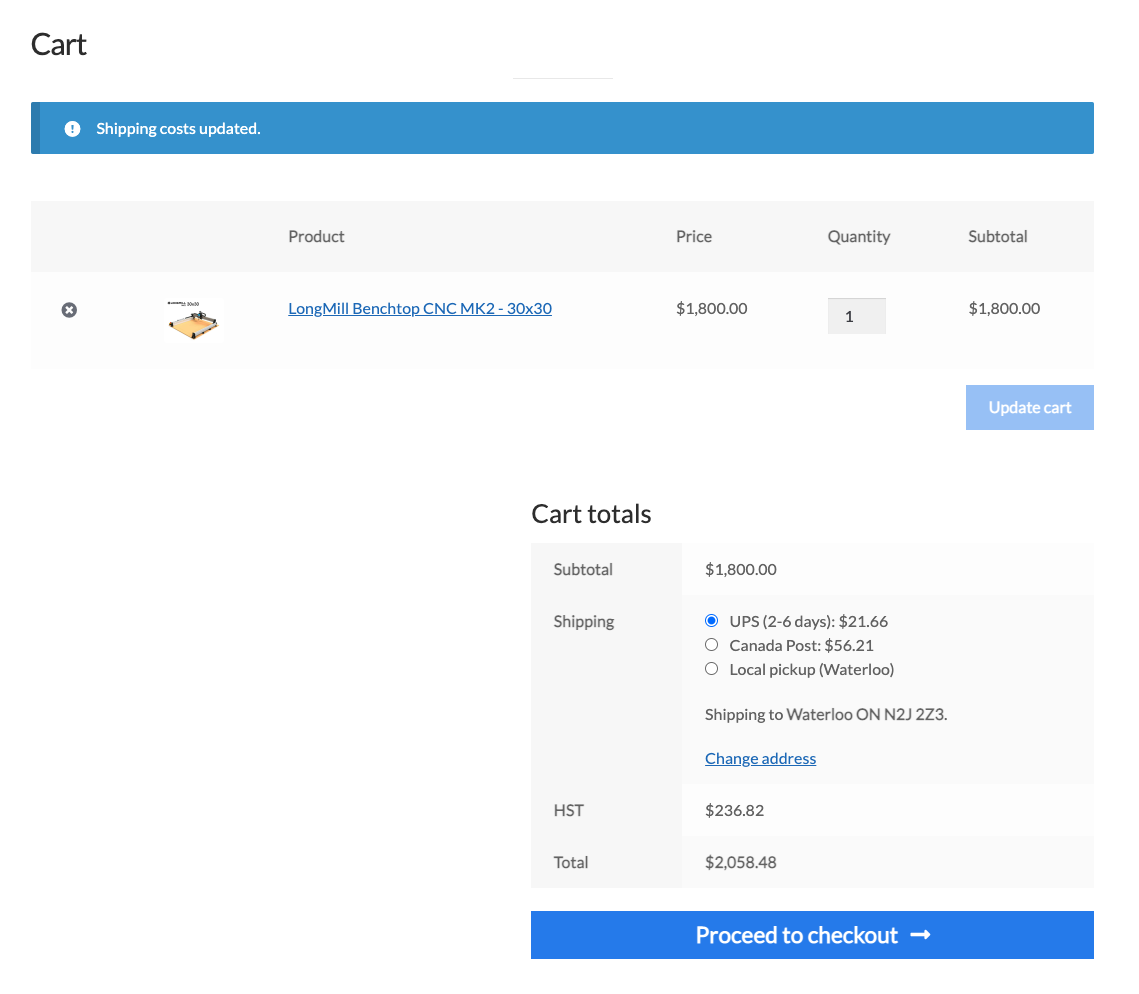Select Local pickup (Waterloo) option
Screen dimensions: 1139x994
[711, 668]
